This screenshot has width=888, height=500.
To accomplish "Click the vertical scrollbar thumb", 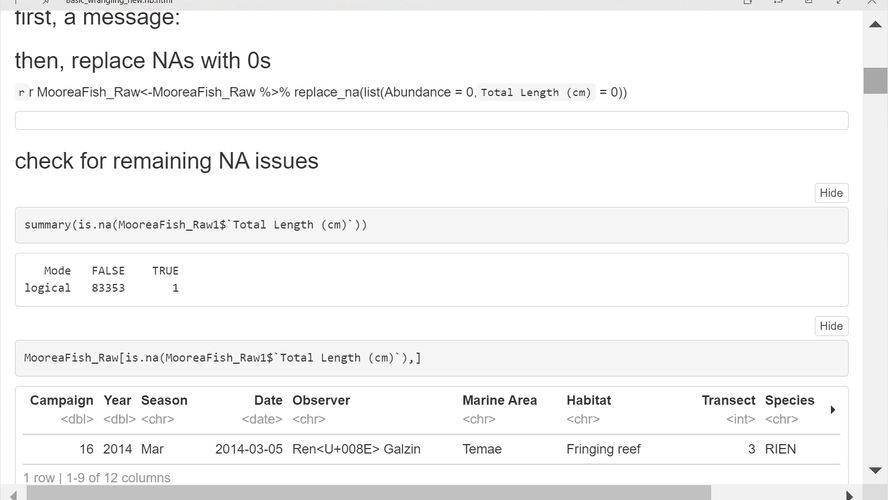I will [x=875, y=80].
